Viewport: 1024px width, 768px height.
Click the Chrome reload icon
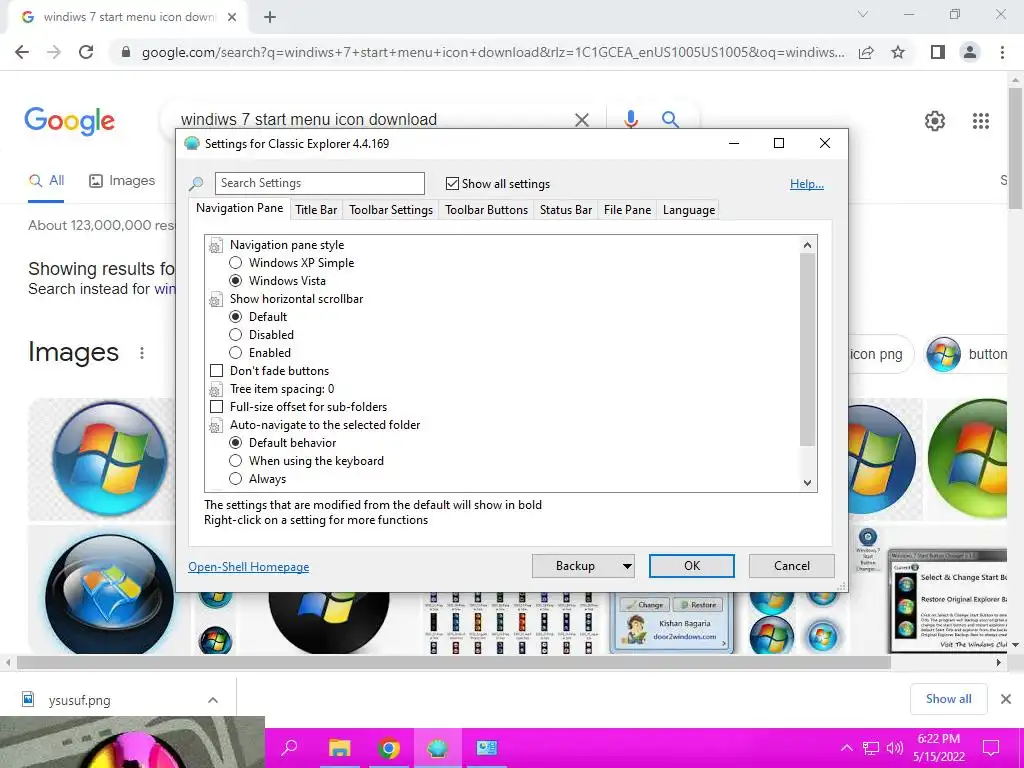[86, 52]
